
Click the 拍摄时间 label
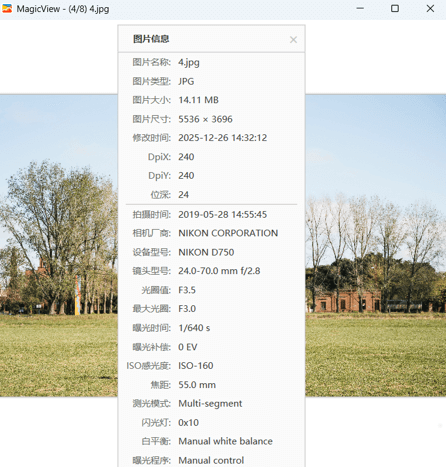click(152, 214)
